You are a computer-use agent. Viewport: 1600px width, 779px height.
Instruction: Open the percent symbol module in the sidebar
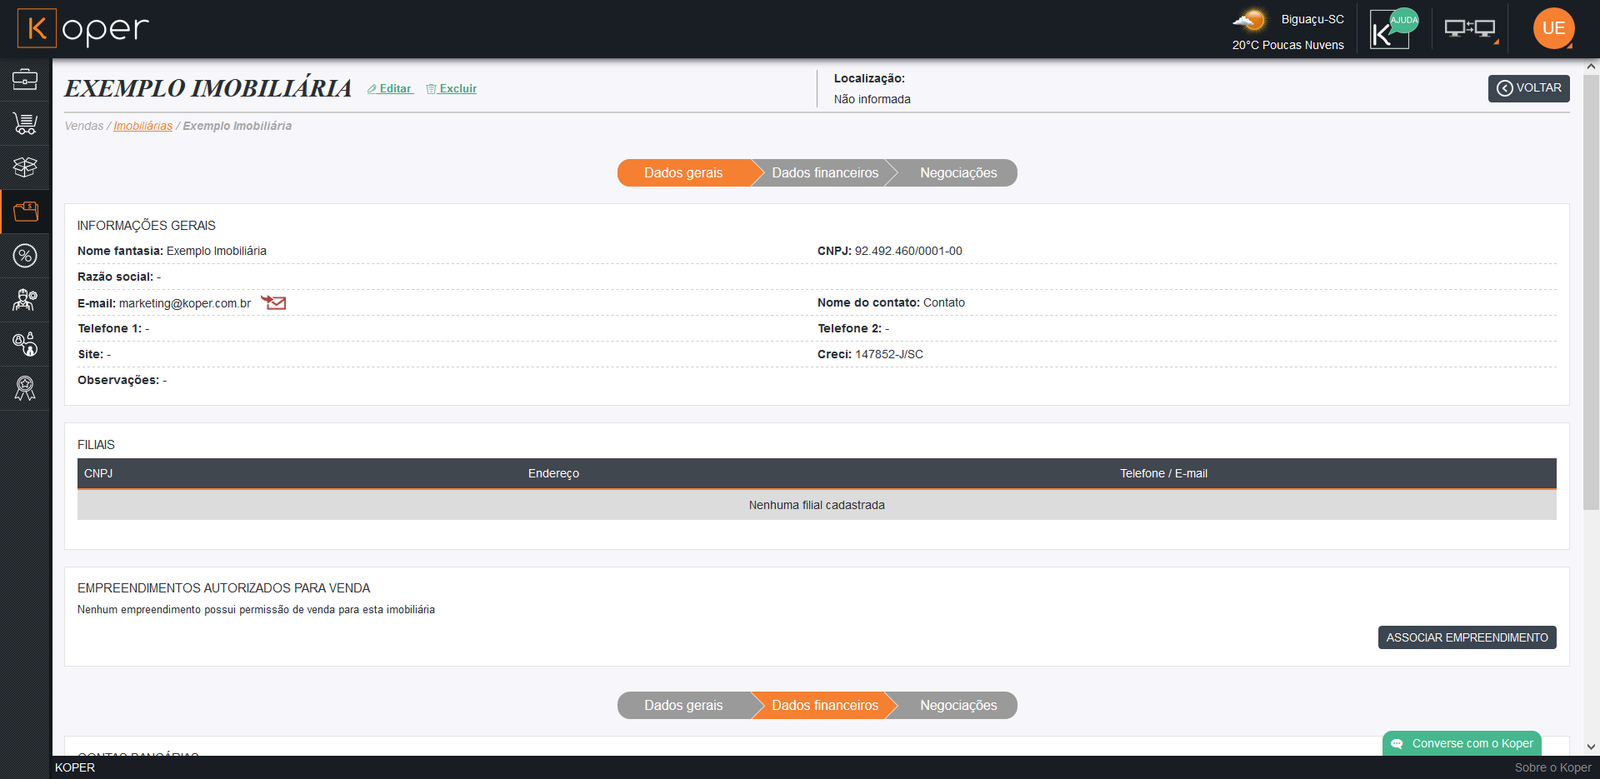(x=25, y=256)
